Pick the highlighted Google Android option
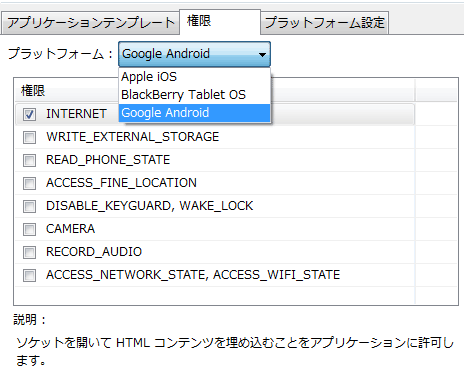The width and height of the screenshot is (464, 376). point(194,113)
